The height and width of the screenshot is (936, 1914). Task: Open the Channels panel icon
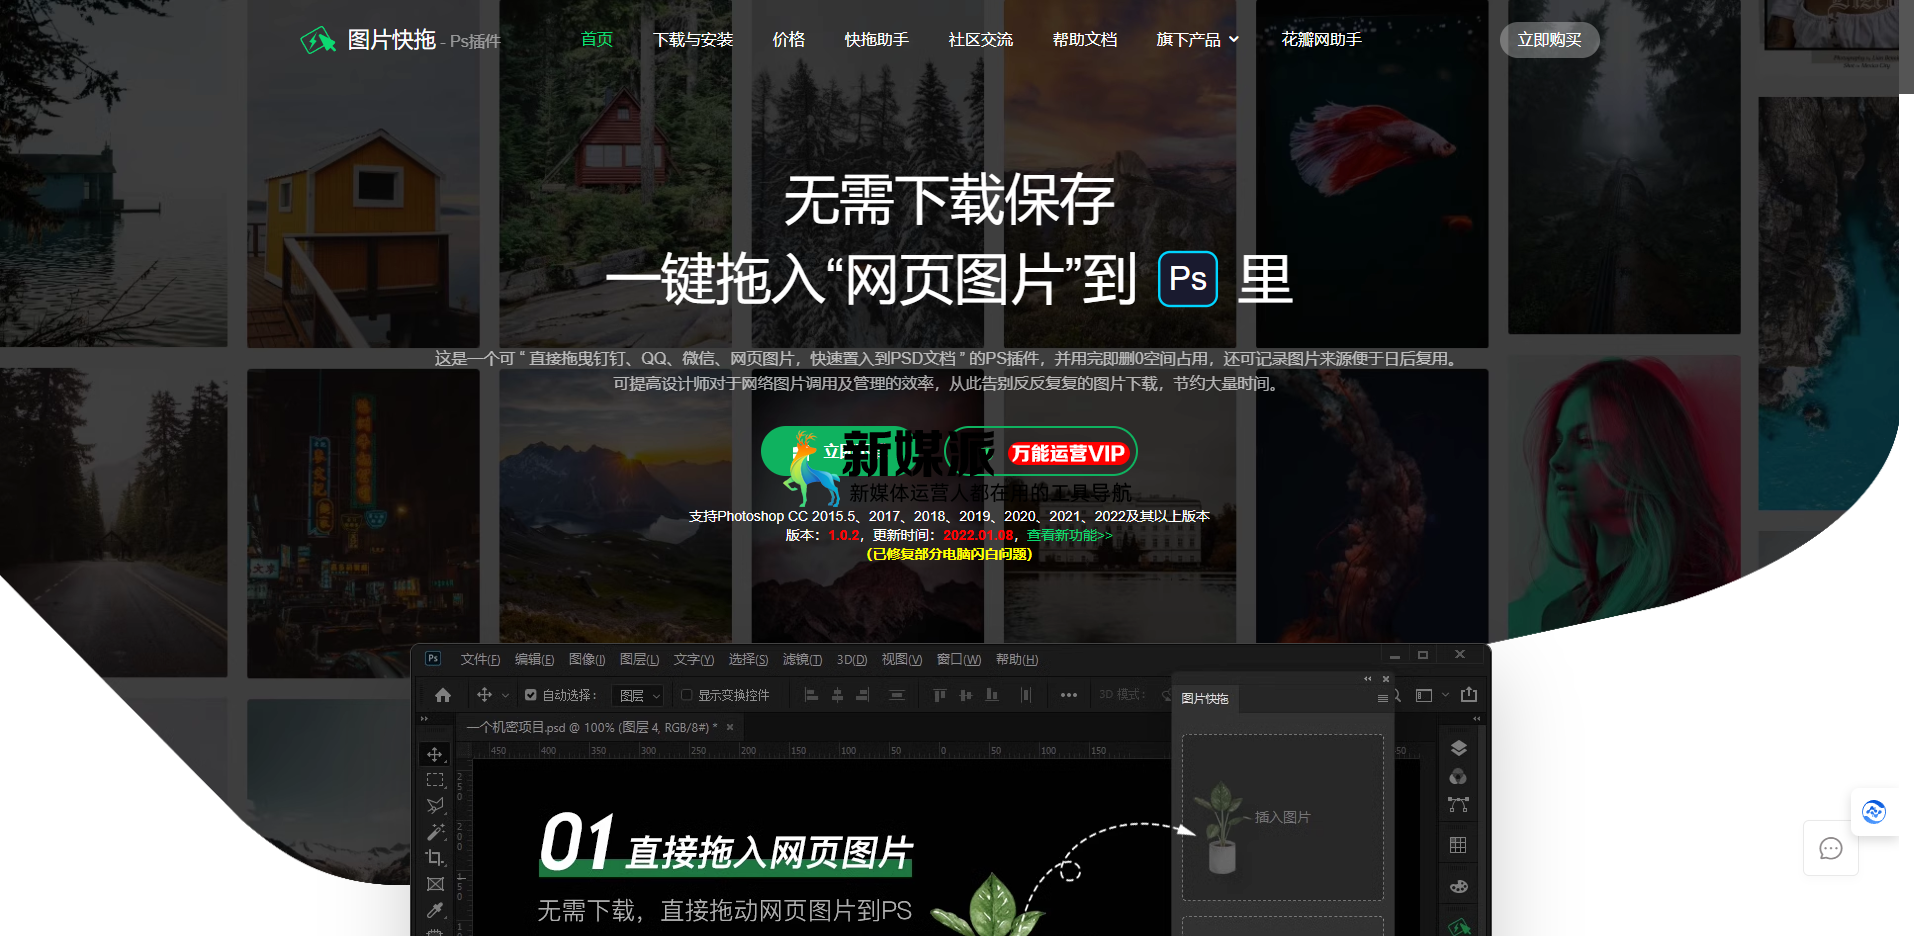click(1458, 777)
